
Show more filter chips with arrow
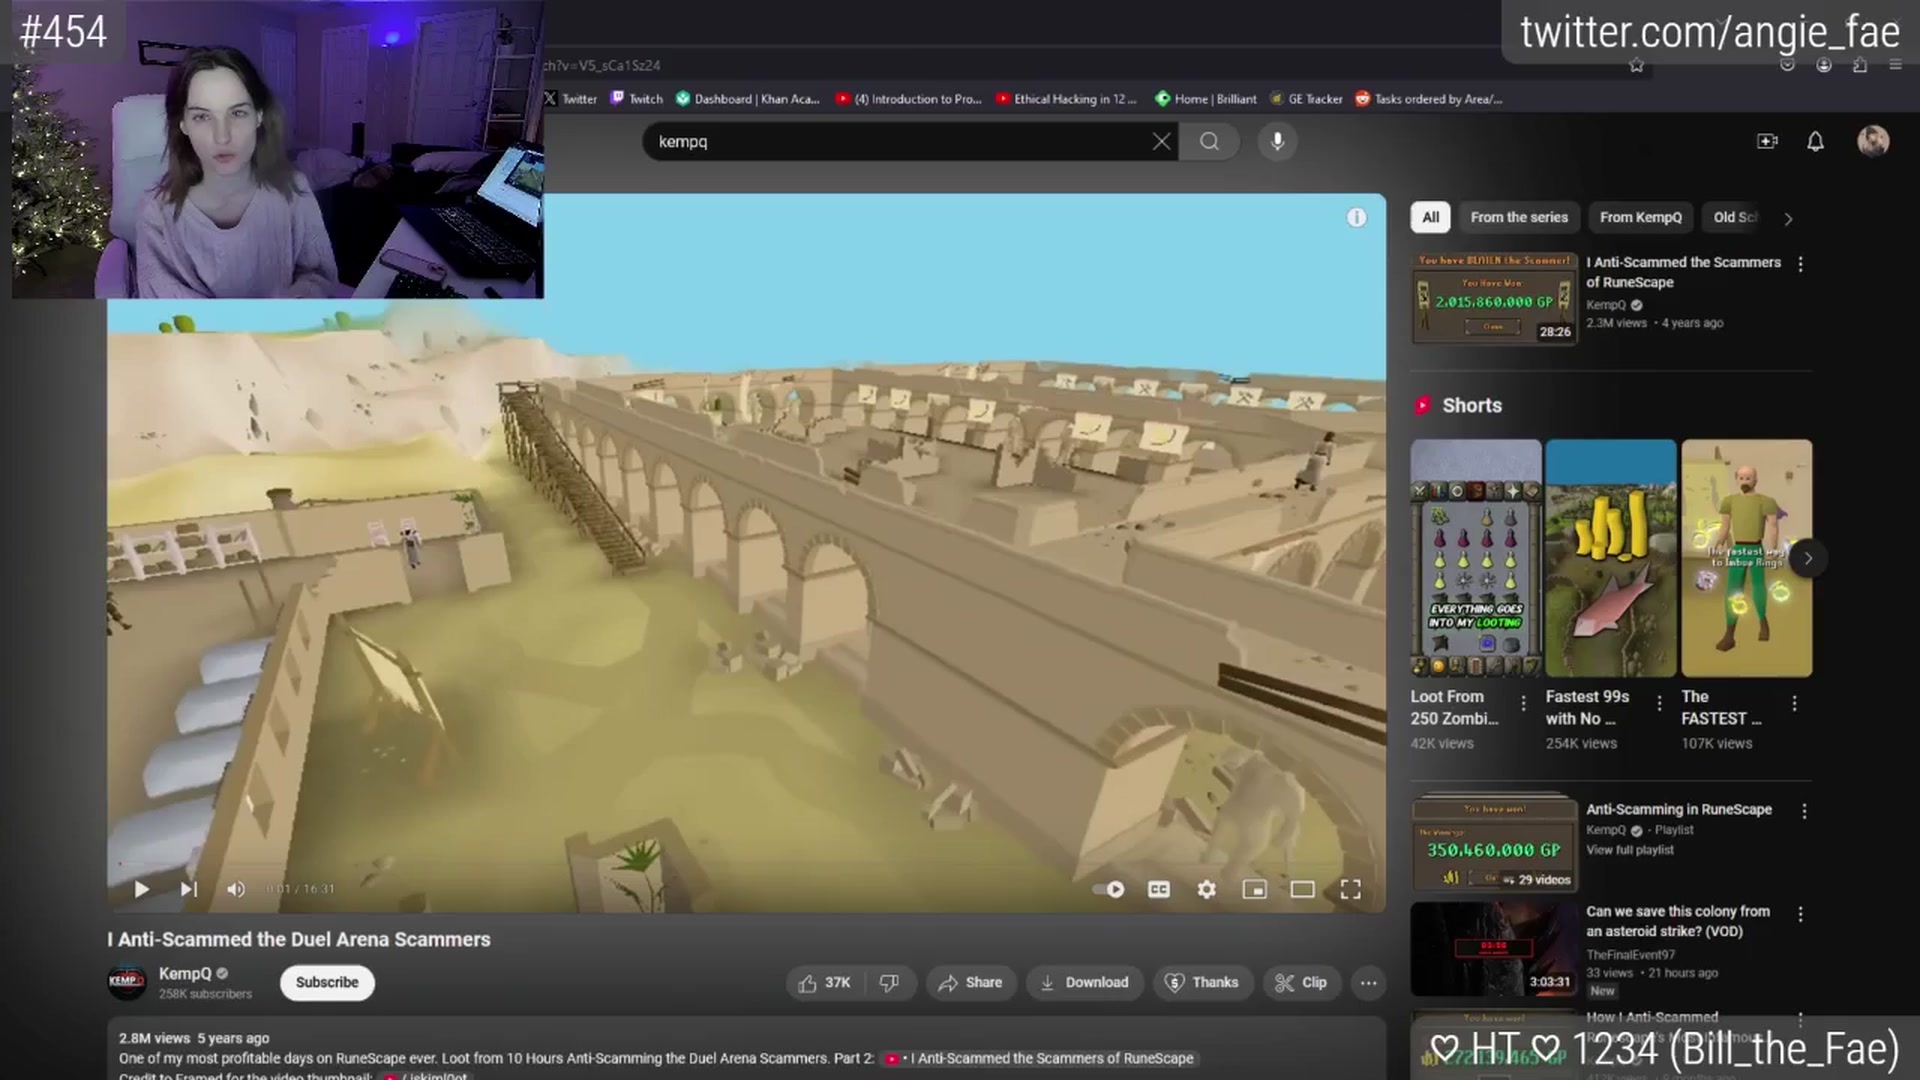[x=1789, y=218]
